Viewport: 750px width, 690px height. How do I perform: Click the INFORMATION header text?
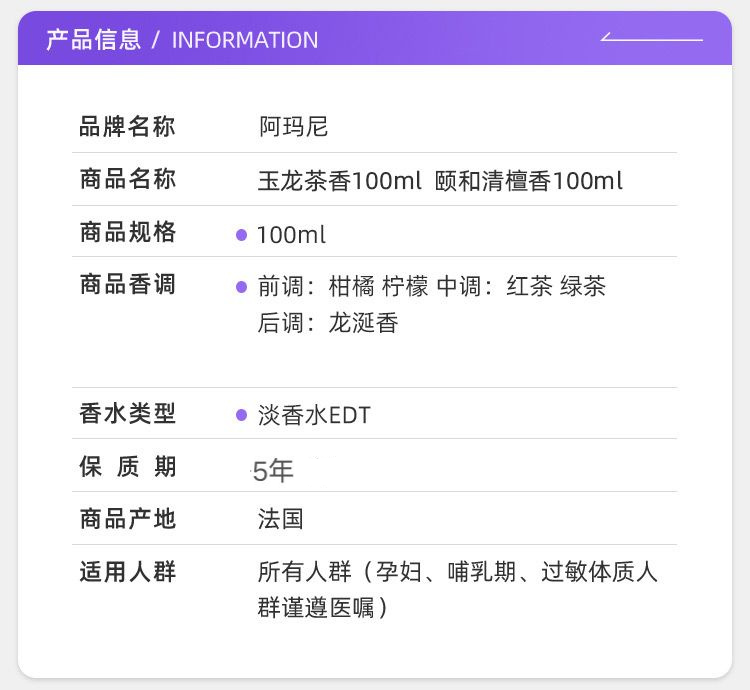point(245,40)
